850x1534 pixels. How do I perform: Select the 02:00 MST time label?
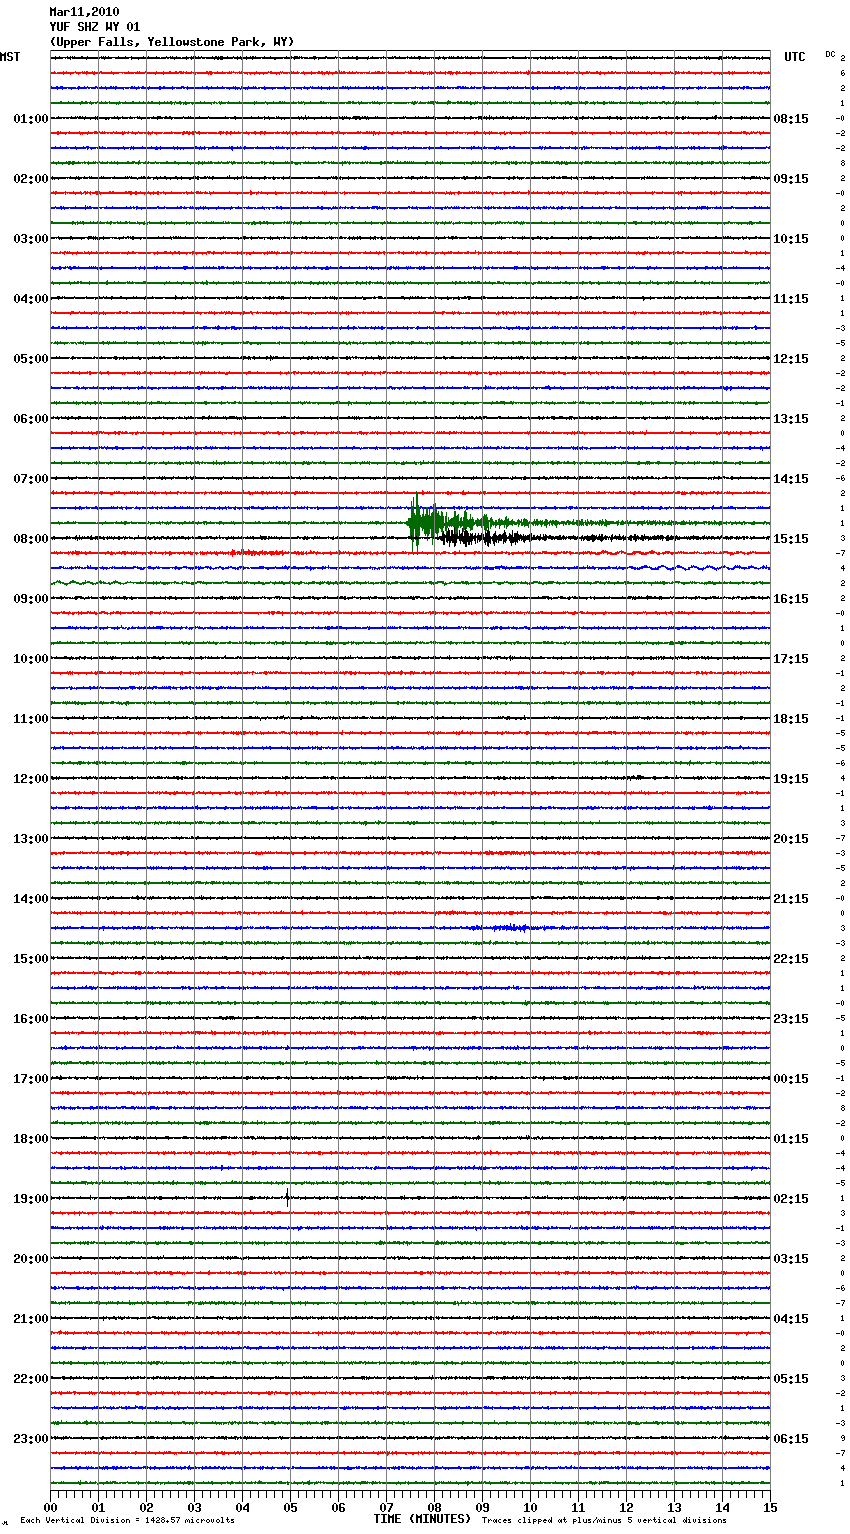[x=31, y=179]
